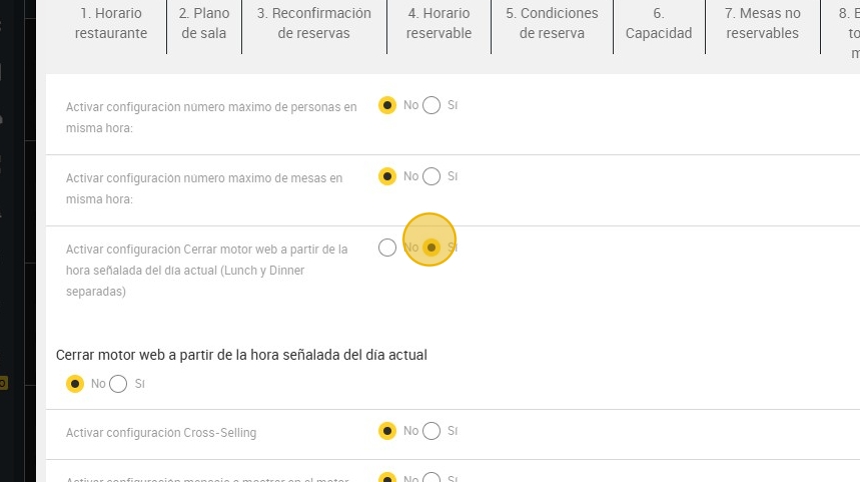Select No for mensaje a mostrar setting
The width and height of the screenshot is (860, 482).
[x=388, y=478]
